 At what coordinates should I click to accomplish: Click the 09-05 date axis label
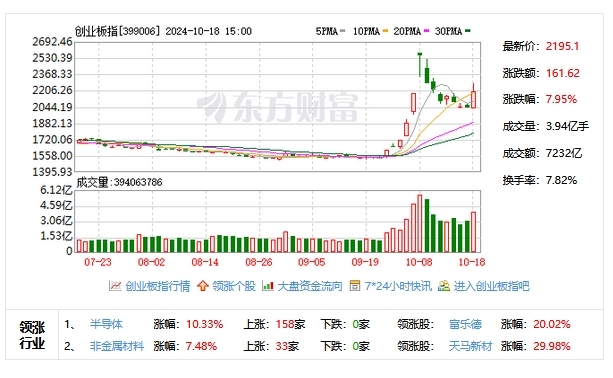coord(312,262)
